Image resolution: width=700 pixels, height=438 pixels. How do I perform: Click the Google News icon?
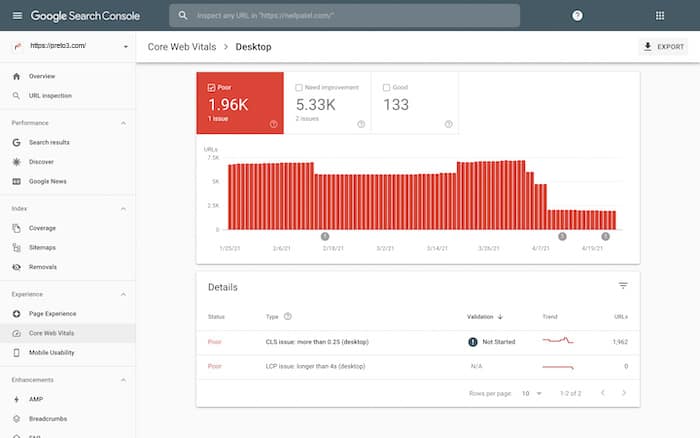(x=17, y=181)
